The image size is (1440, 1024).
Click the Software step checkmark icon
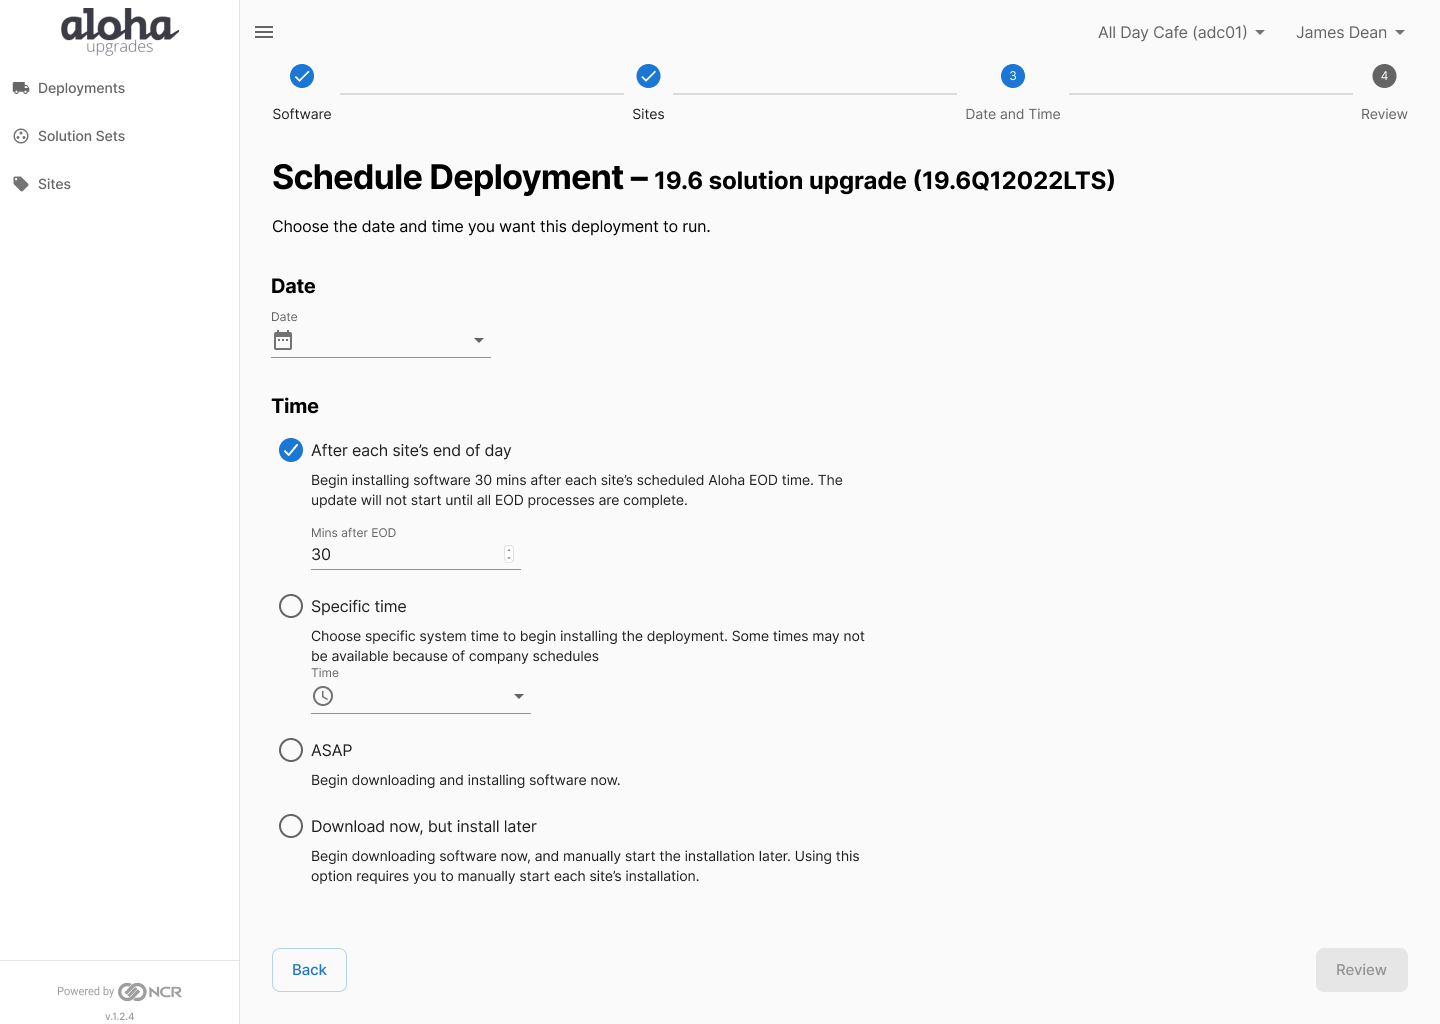click(302, 76)
